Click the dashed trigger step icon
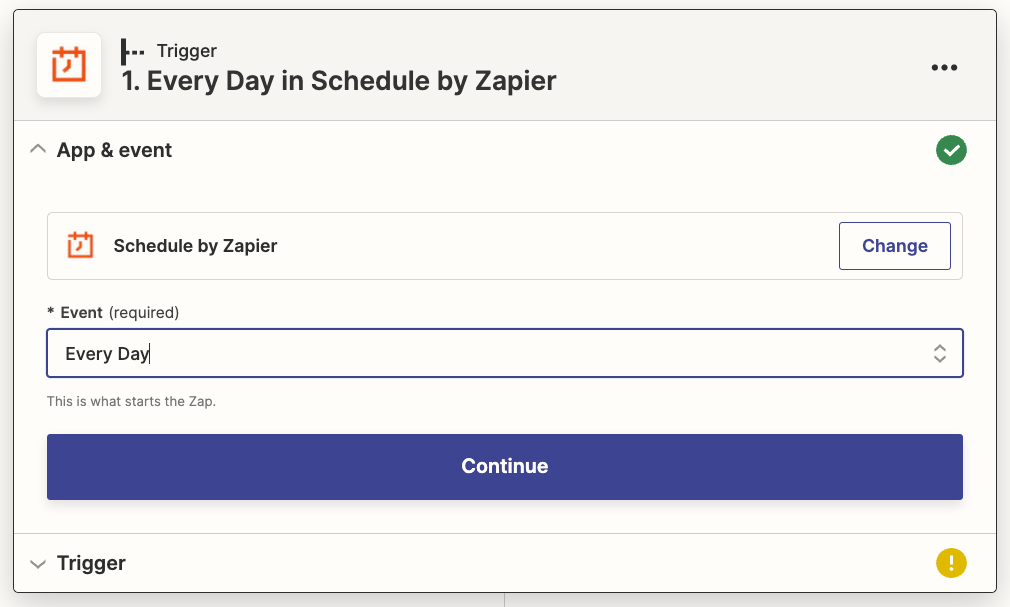The width and height of the screenshot is (1010, 607). (x=133, y=51)
